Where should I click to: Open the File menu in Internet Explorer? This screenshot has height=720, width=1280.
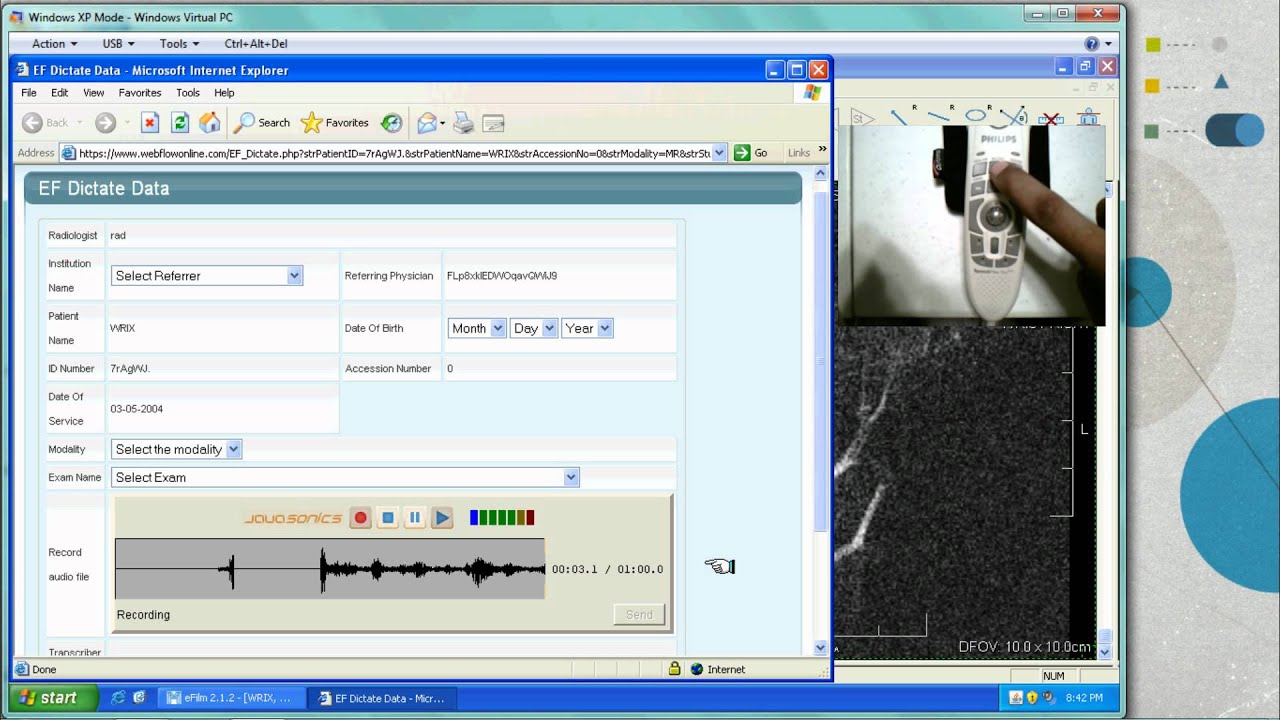(29, 93)
